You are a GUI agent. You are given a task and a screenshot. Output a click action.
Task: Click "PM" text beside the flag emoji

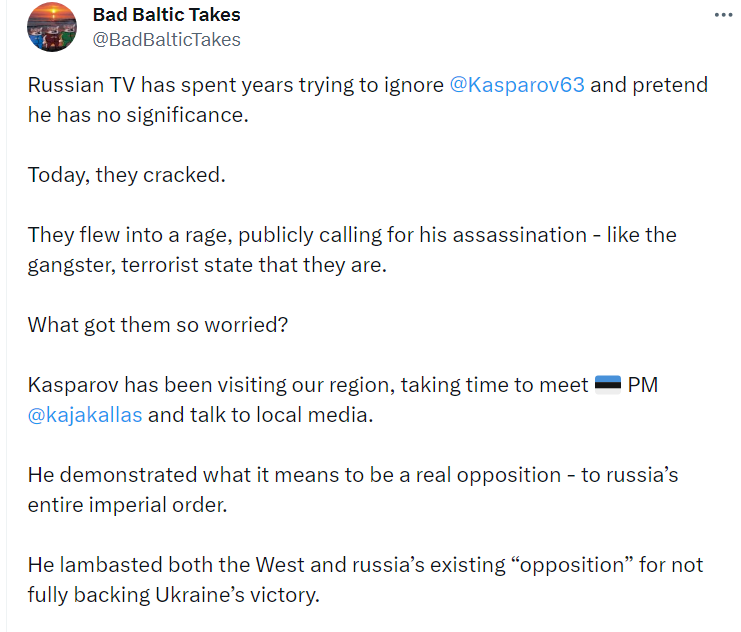(x=643, y=386)
